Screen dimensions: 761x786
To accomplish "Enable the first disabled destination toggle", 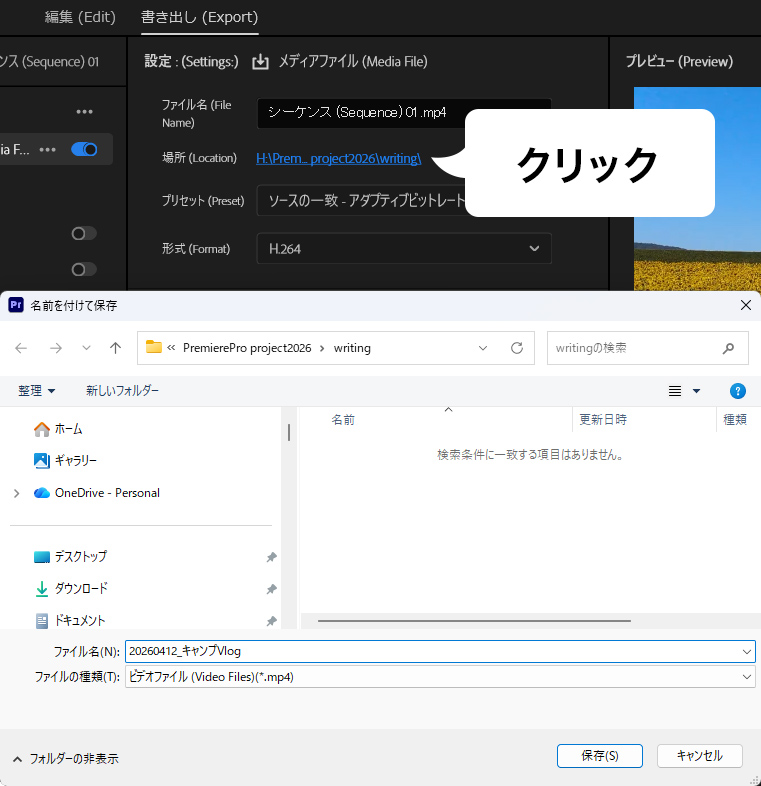I will (x=84, y=234).
